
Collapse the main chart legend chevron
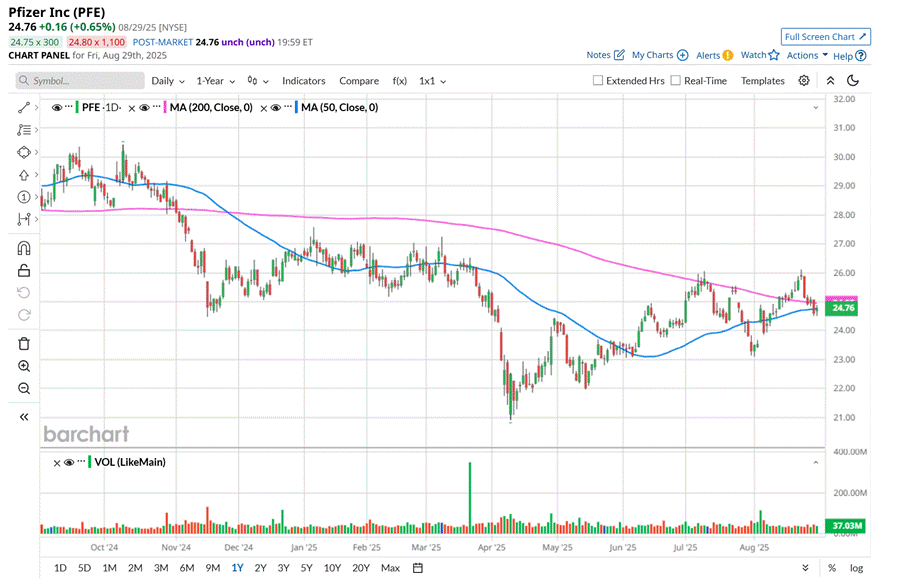click(815, 108)
